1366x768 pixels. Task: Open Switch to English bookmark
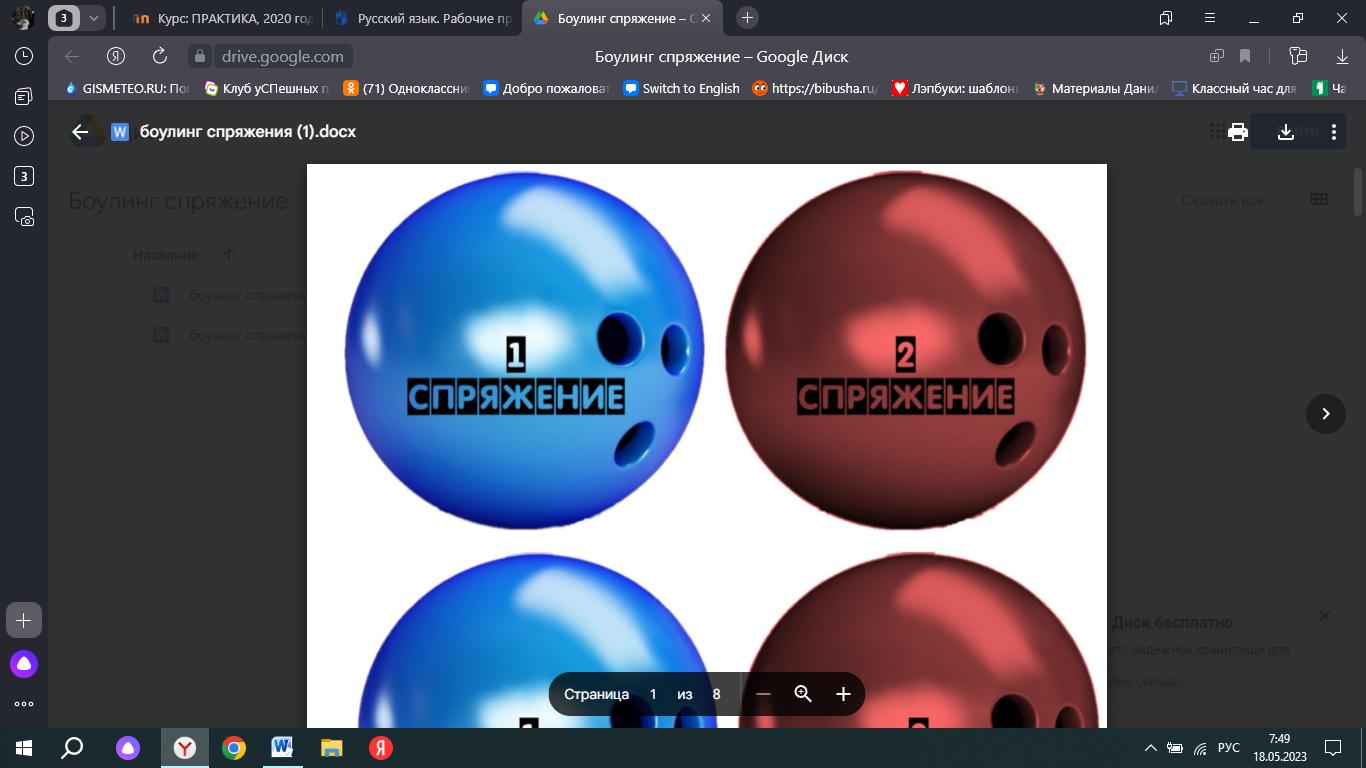(x=681, y=88)
